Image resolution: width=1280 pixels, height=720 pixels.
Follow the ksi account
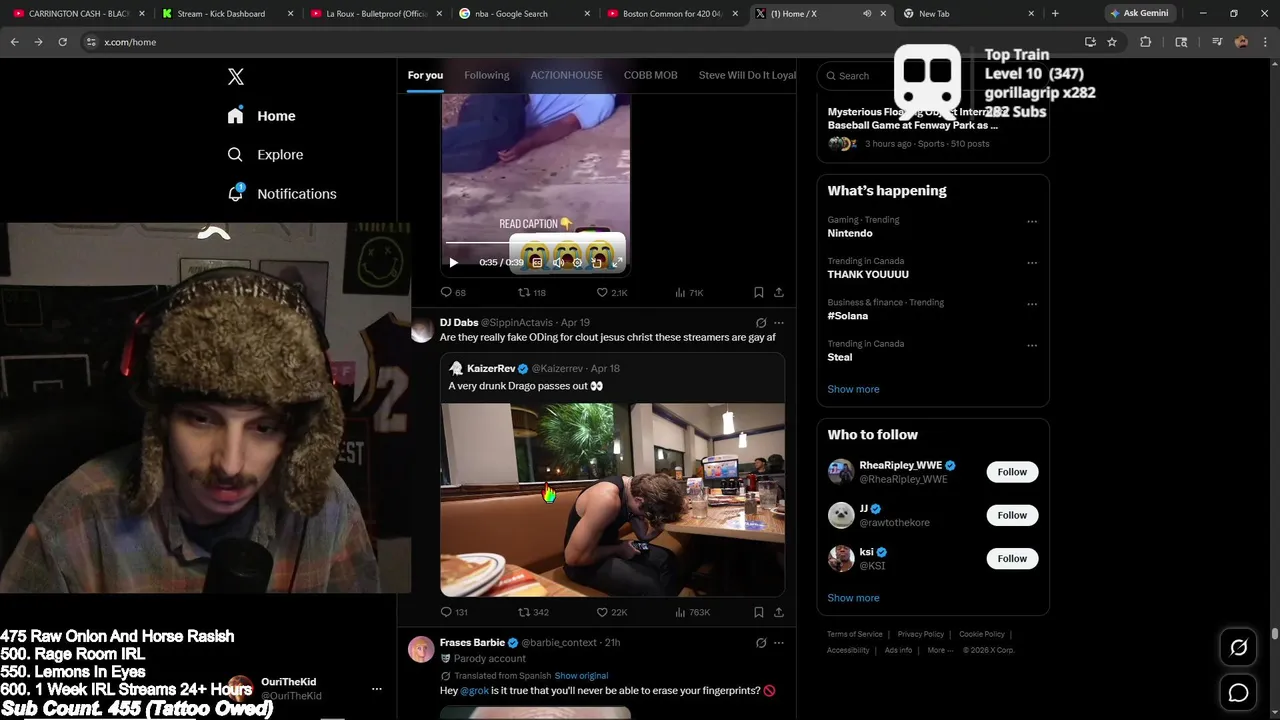[1012, 559]
